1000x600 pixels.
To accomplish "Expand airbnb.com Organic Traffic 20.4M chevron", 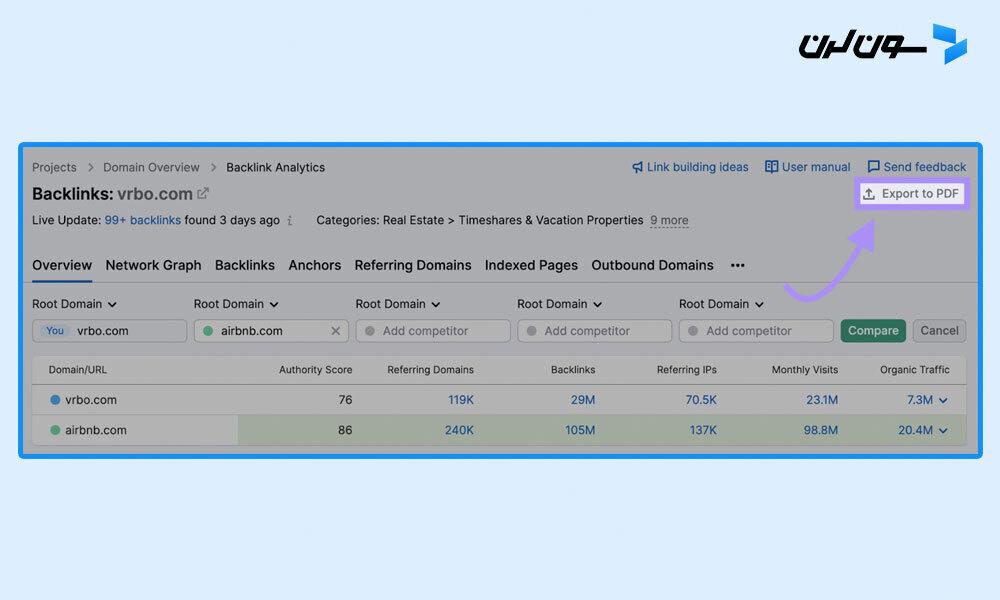I will [x=943, y=431].
